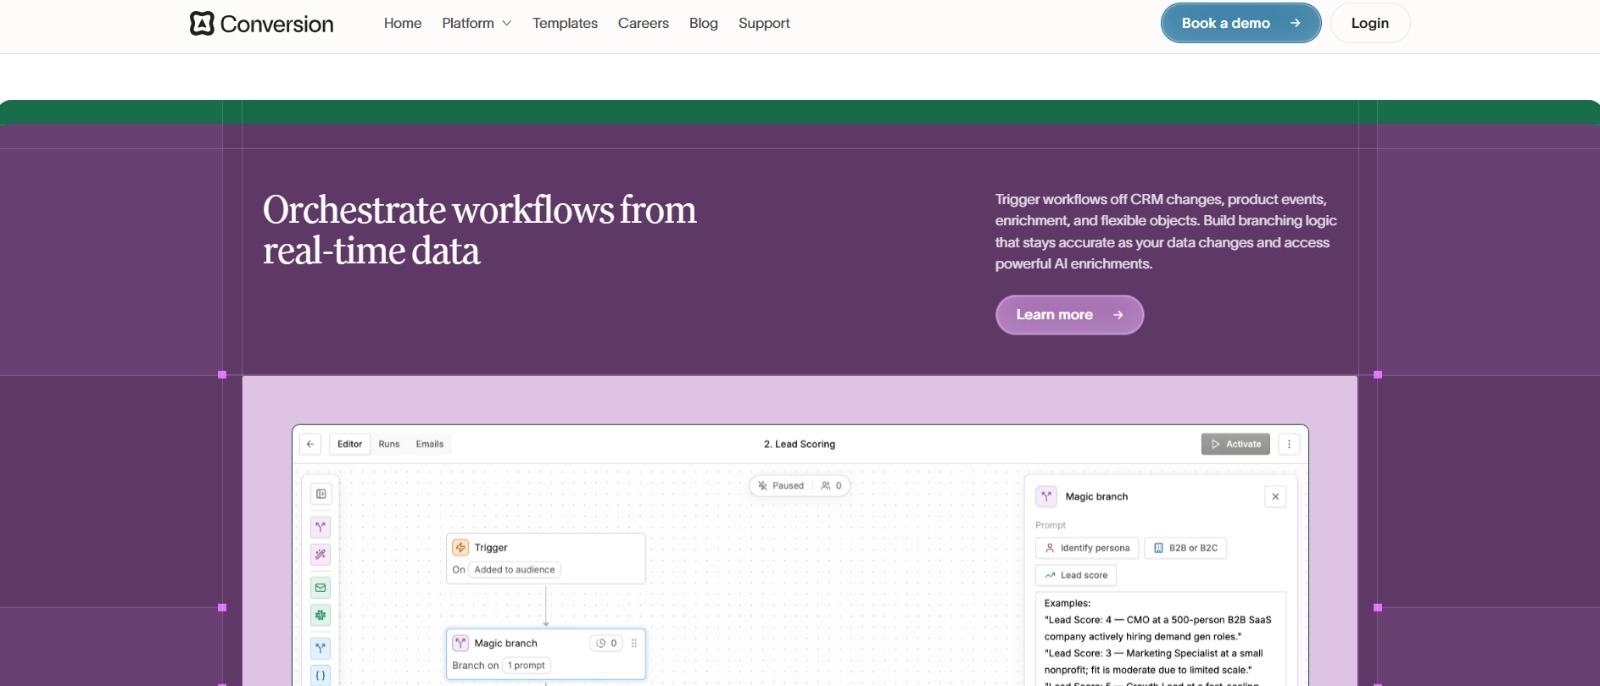The height and width of the screenshot is (686, 1600).
Task: Close the Magic branch panel
Action: tap(1275, 497)
